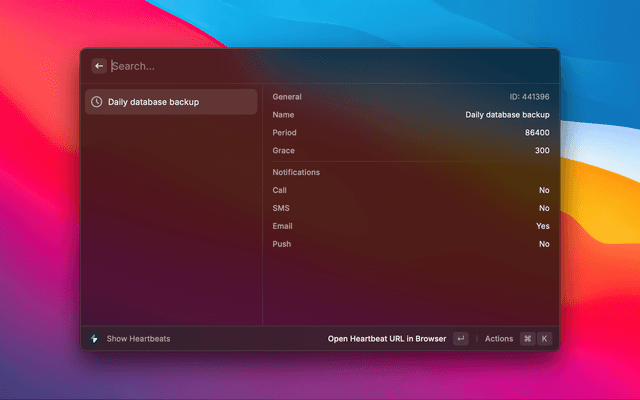Click the Show Heartbeats label

point(138,339)
